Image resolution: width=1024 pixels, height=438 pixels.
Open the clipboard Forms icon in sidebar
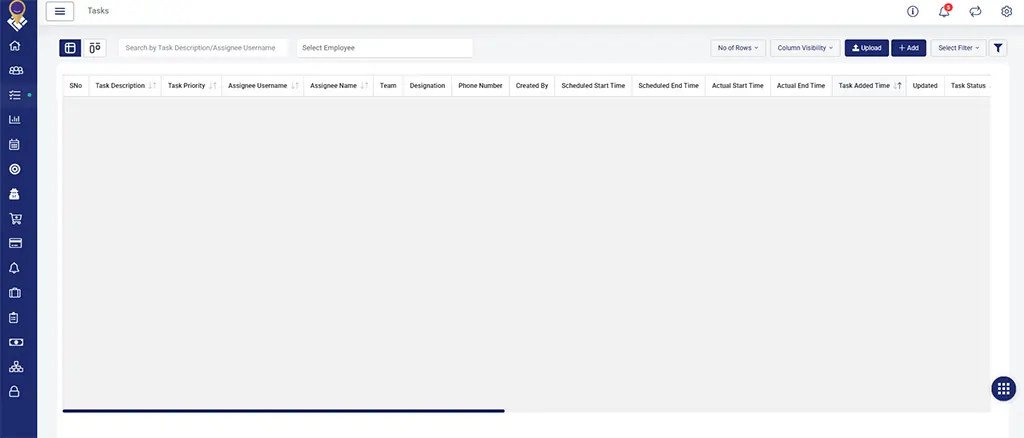pos(14,317)
